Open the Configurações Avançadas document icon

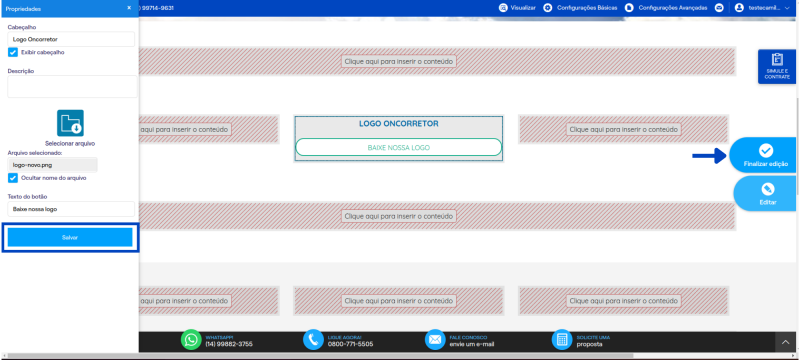coord(629,8)
